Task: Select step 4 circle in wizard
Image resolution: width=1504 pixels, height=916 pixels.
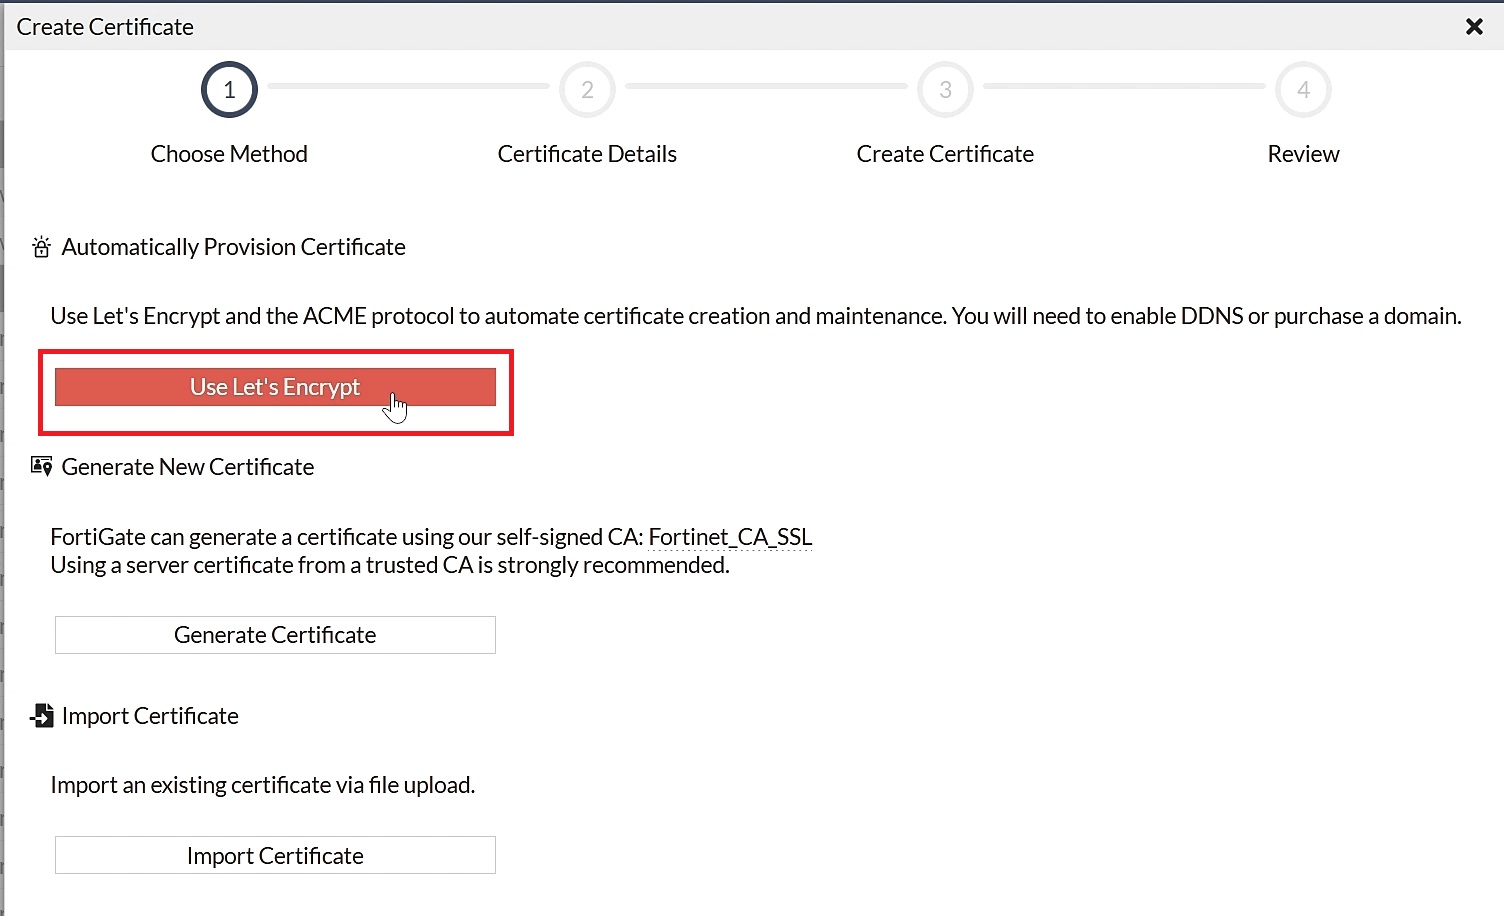Action: click(1303, 90)
